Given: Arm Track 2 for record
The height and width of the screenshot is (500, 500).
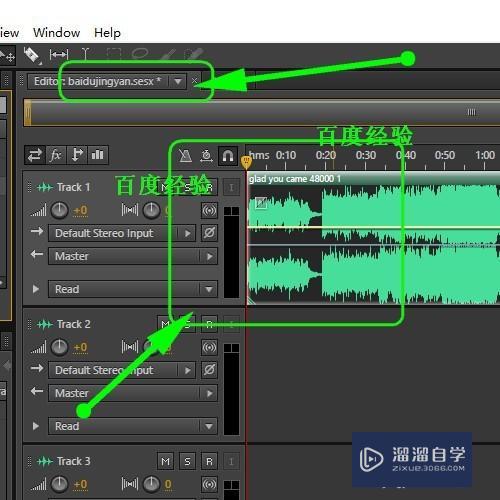Looking at the screenshot, I should click(209, 324).
